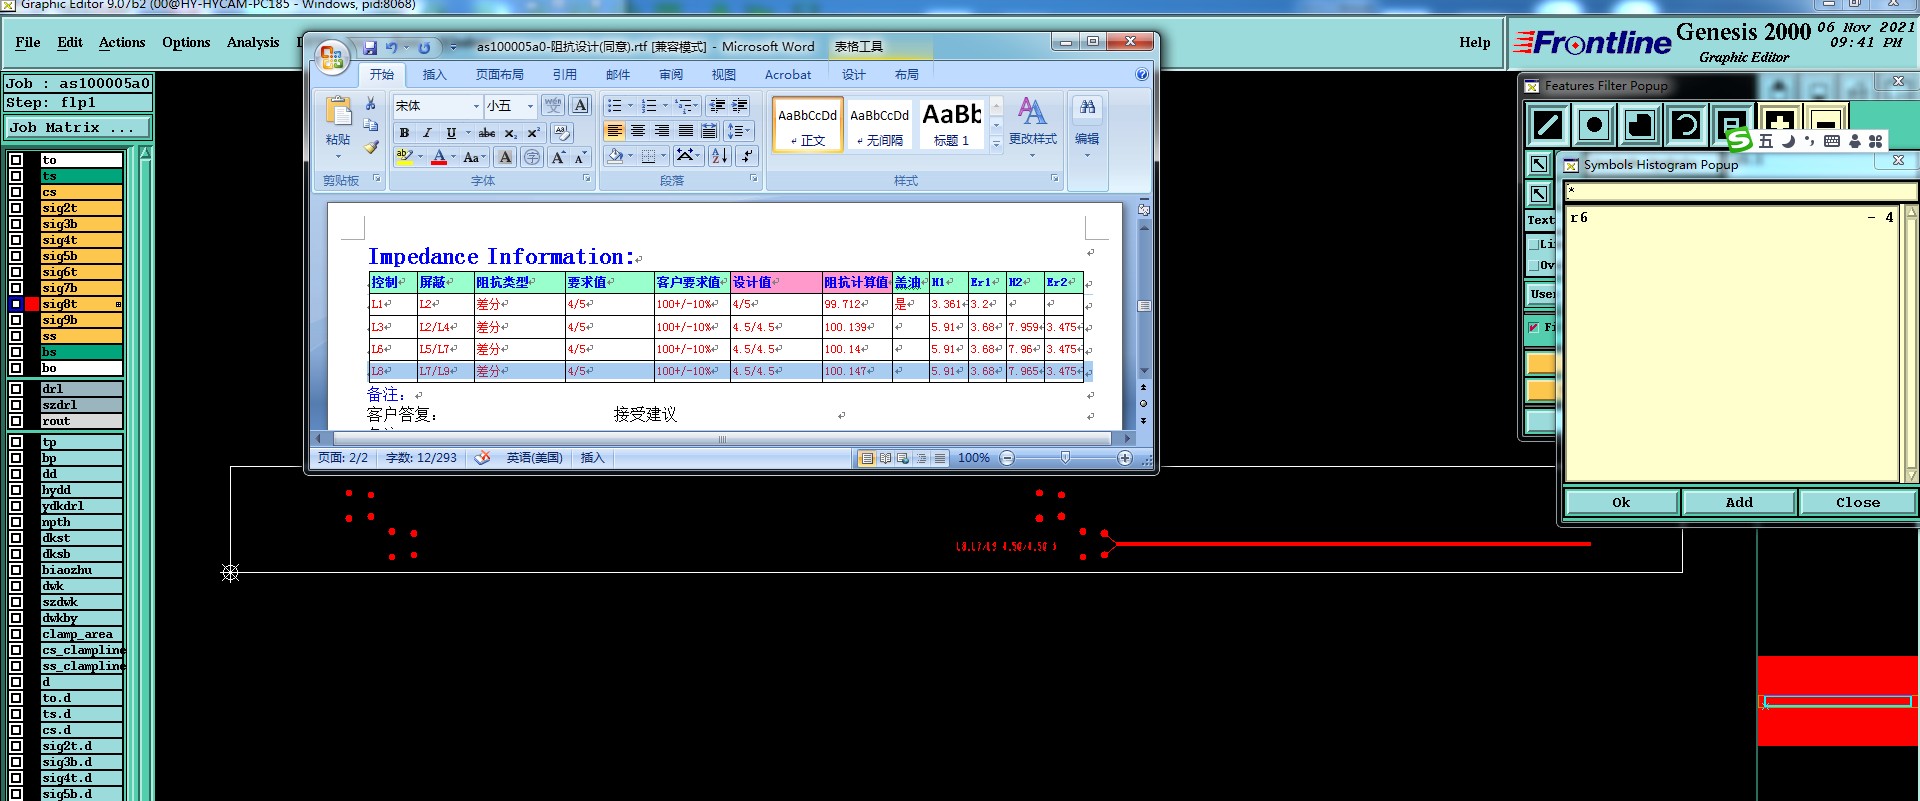Open the font name dropdown showing 宋体
1920x801 pixels.
coord(476,106)
